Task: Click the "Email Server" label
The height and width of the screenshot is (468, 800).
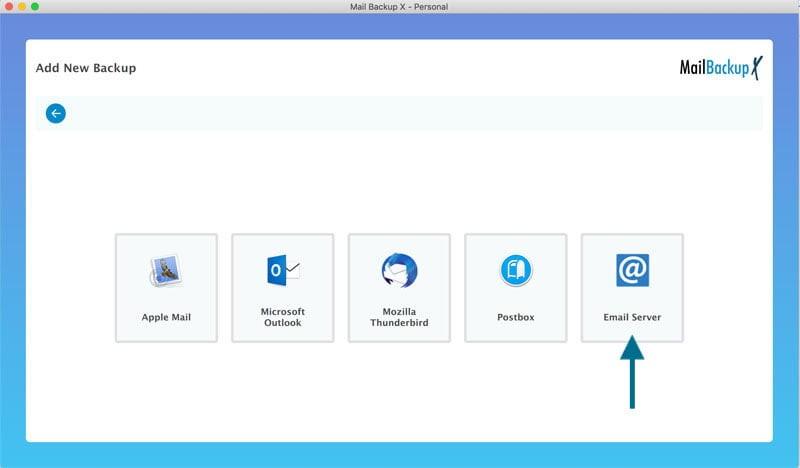Action: coord(632,317)
